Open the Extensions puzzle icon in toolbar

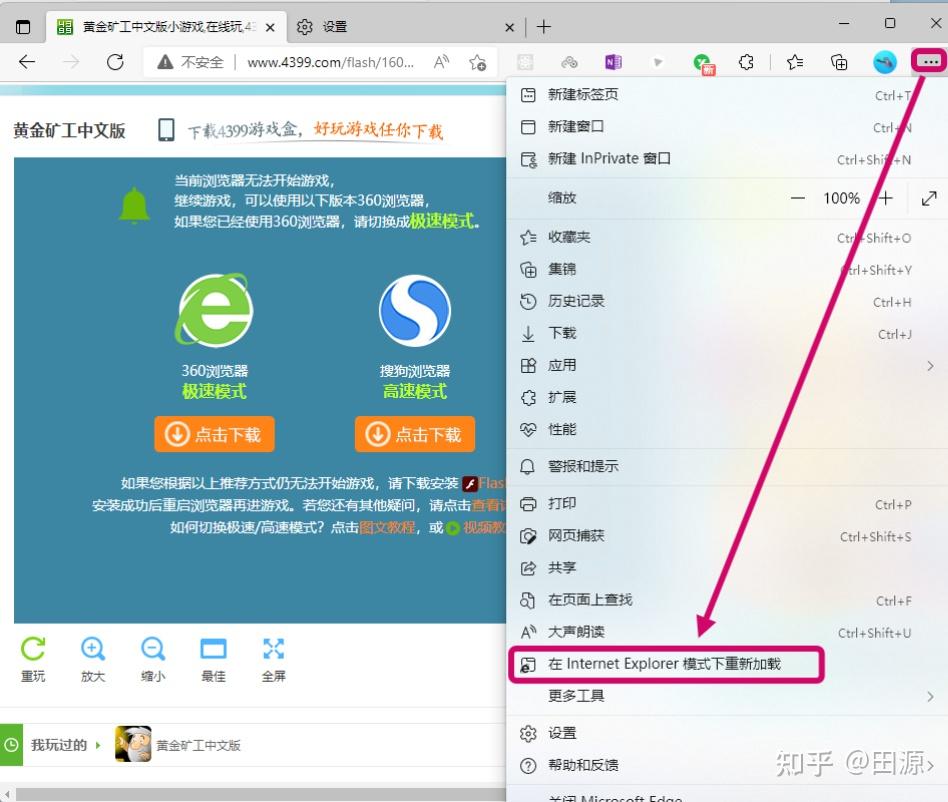pyautogui.click(x=746, y=62)
